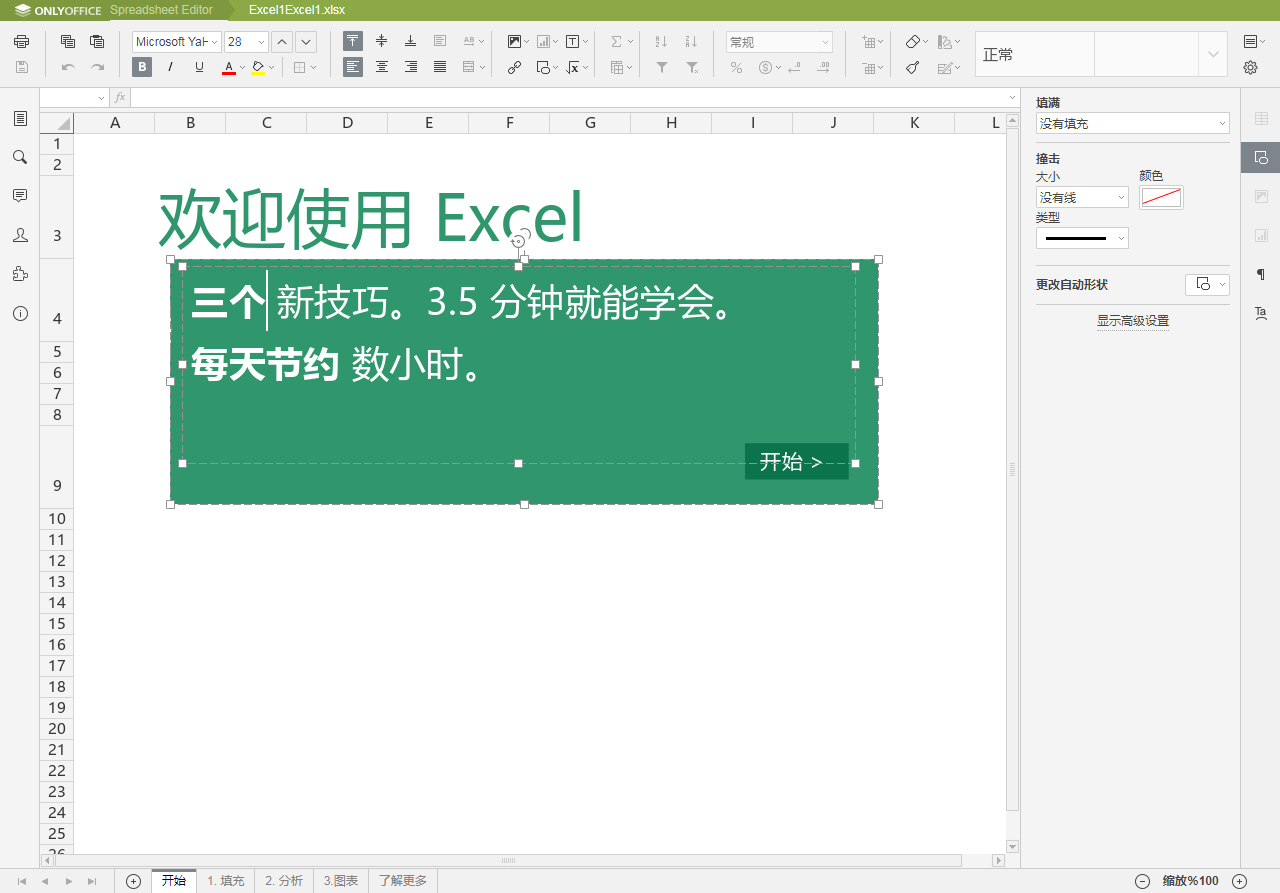Open shape settings in right sidebar
This screenshot has height=893, width=1280.
click(1261, 157)
